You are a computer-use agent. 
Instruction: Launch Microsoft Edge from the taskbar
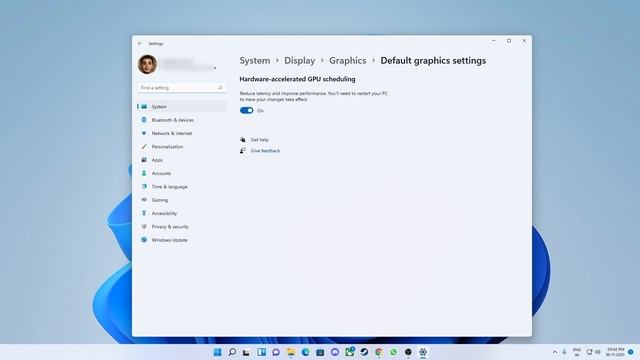tap(305, 352)
